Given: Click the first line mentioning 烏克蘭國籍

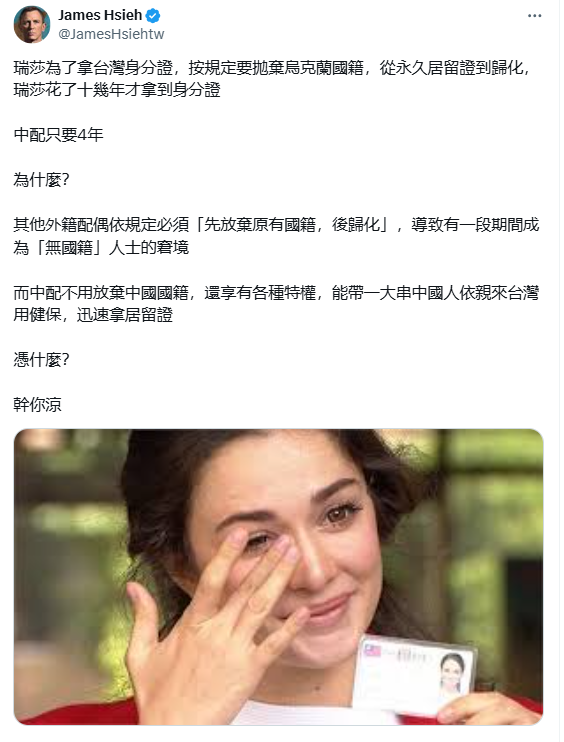Looking at the screenshot, I should (271, 68).
